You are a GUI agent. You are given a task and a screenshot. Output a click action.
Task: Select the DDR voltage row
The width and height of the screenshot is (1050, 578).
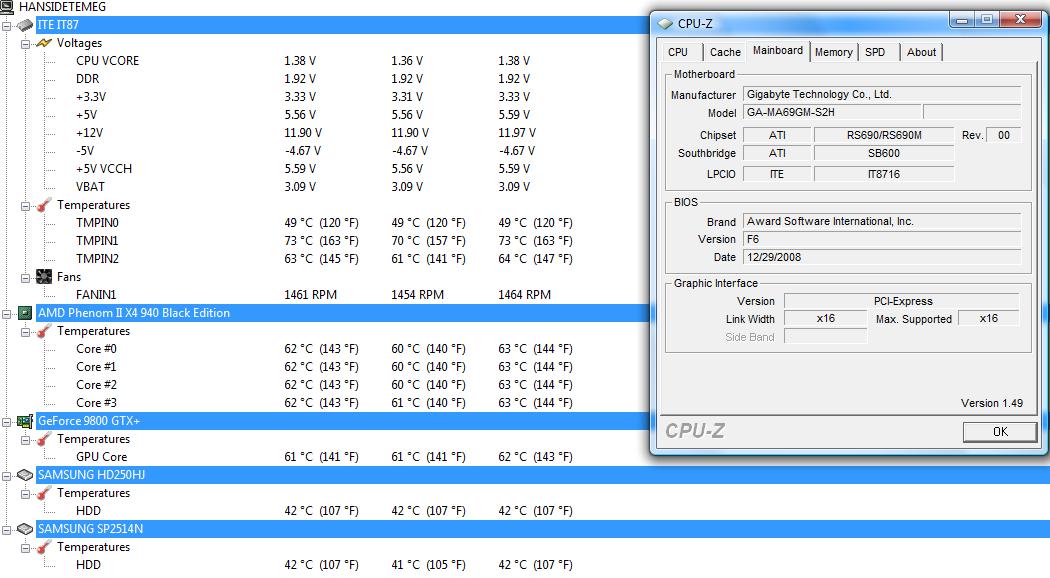(x=87, y=79)
